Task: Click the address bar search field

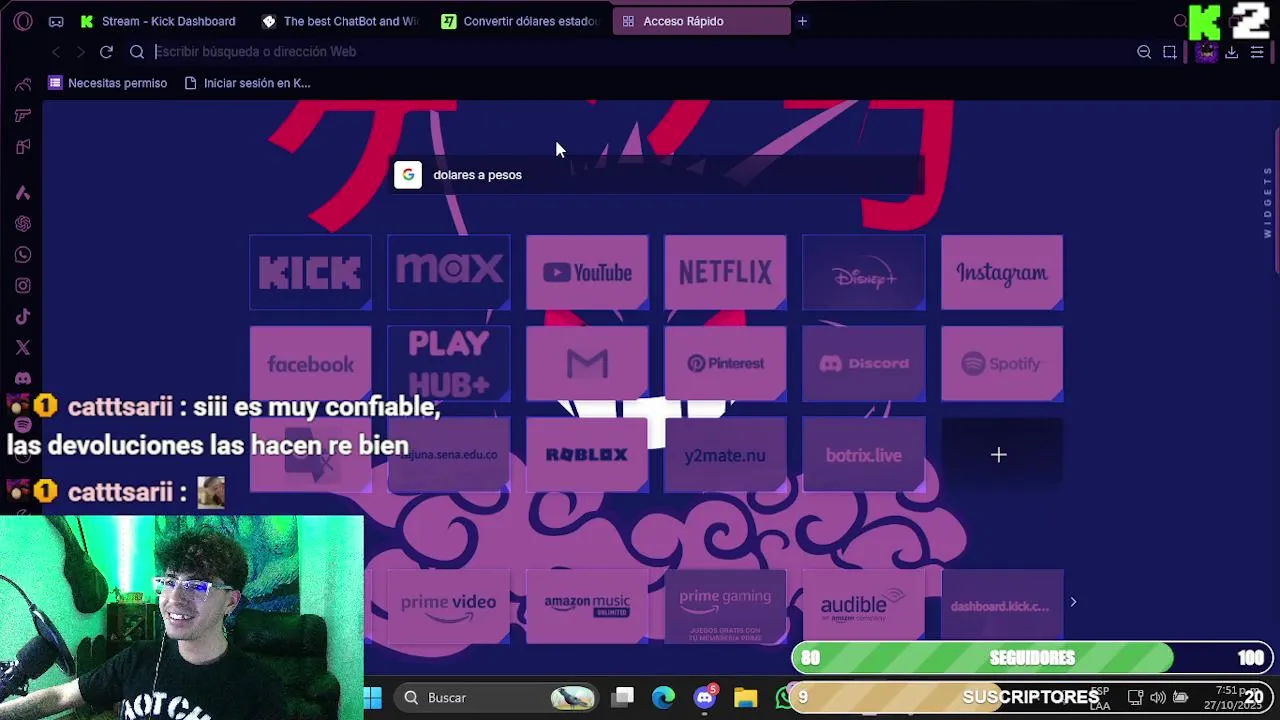Action: (640, 52)
